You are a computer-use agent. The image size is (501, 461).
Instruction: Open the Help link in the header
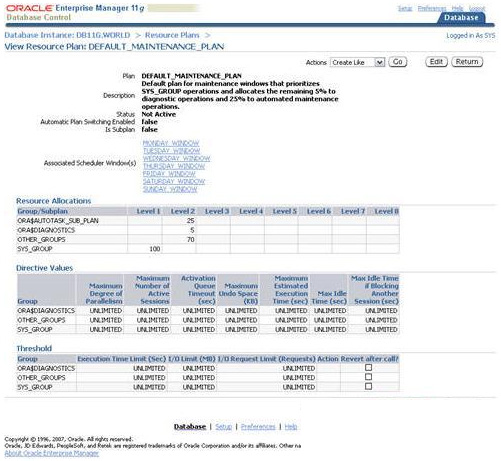point(457,8)
